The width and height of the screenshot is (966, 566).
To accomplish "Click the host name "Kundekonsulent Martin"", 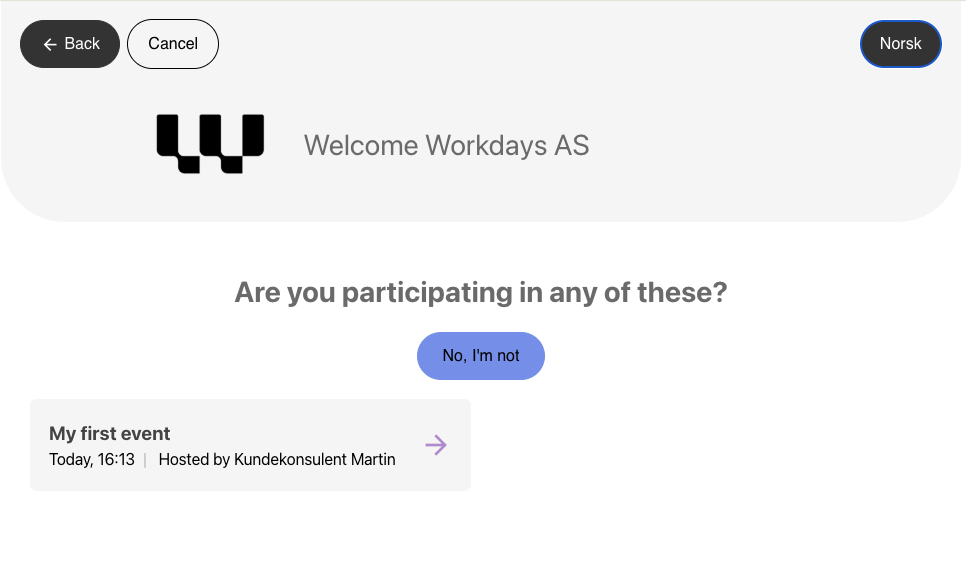I will pos(315,460).
